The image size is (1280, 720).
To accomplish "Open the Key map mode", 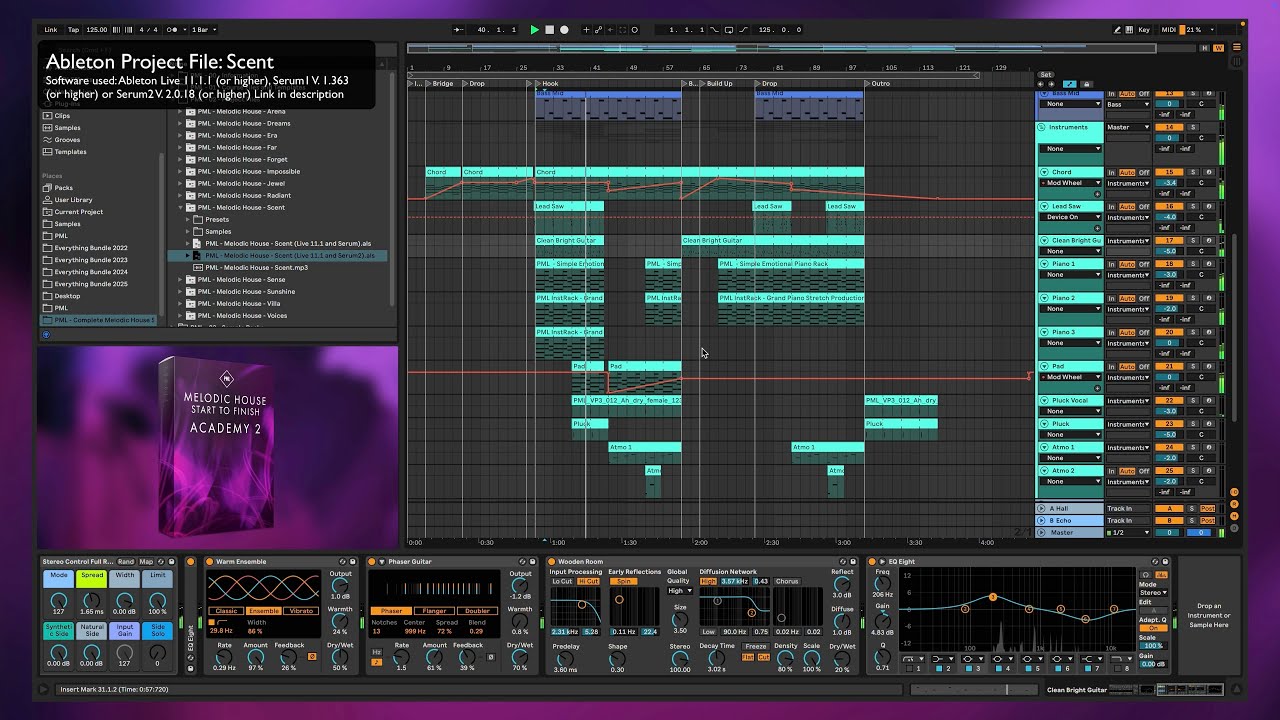I will tap(1144, 30).
